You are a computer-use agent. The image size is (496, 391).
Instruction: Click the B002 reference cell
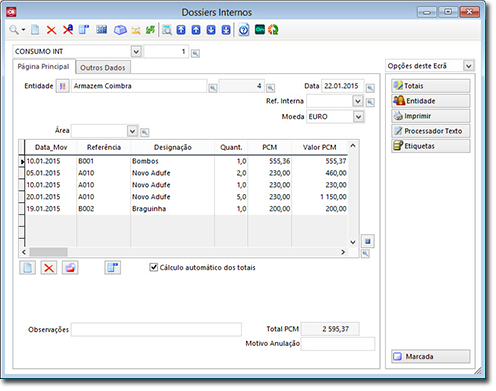(x=103, y=209)
